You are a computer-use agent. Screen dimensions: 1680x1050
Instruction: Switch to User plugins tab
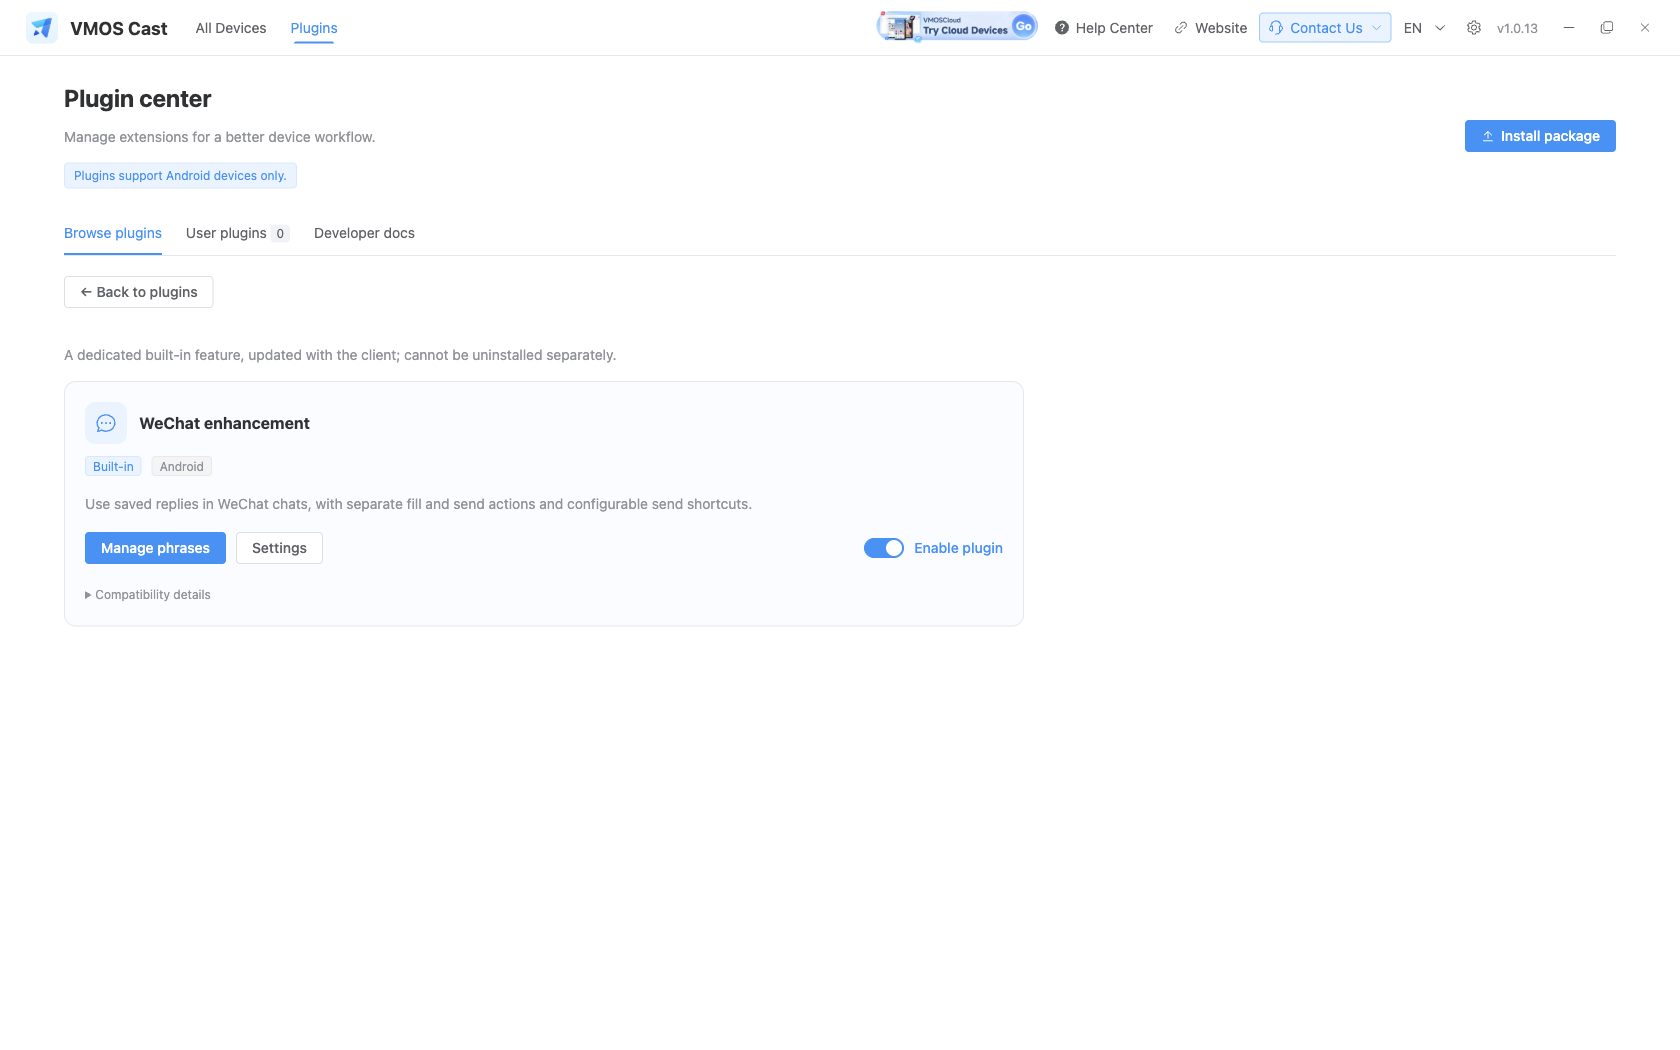point(238,233)
